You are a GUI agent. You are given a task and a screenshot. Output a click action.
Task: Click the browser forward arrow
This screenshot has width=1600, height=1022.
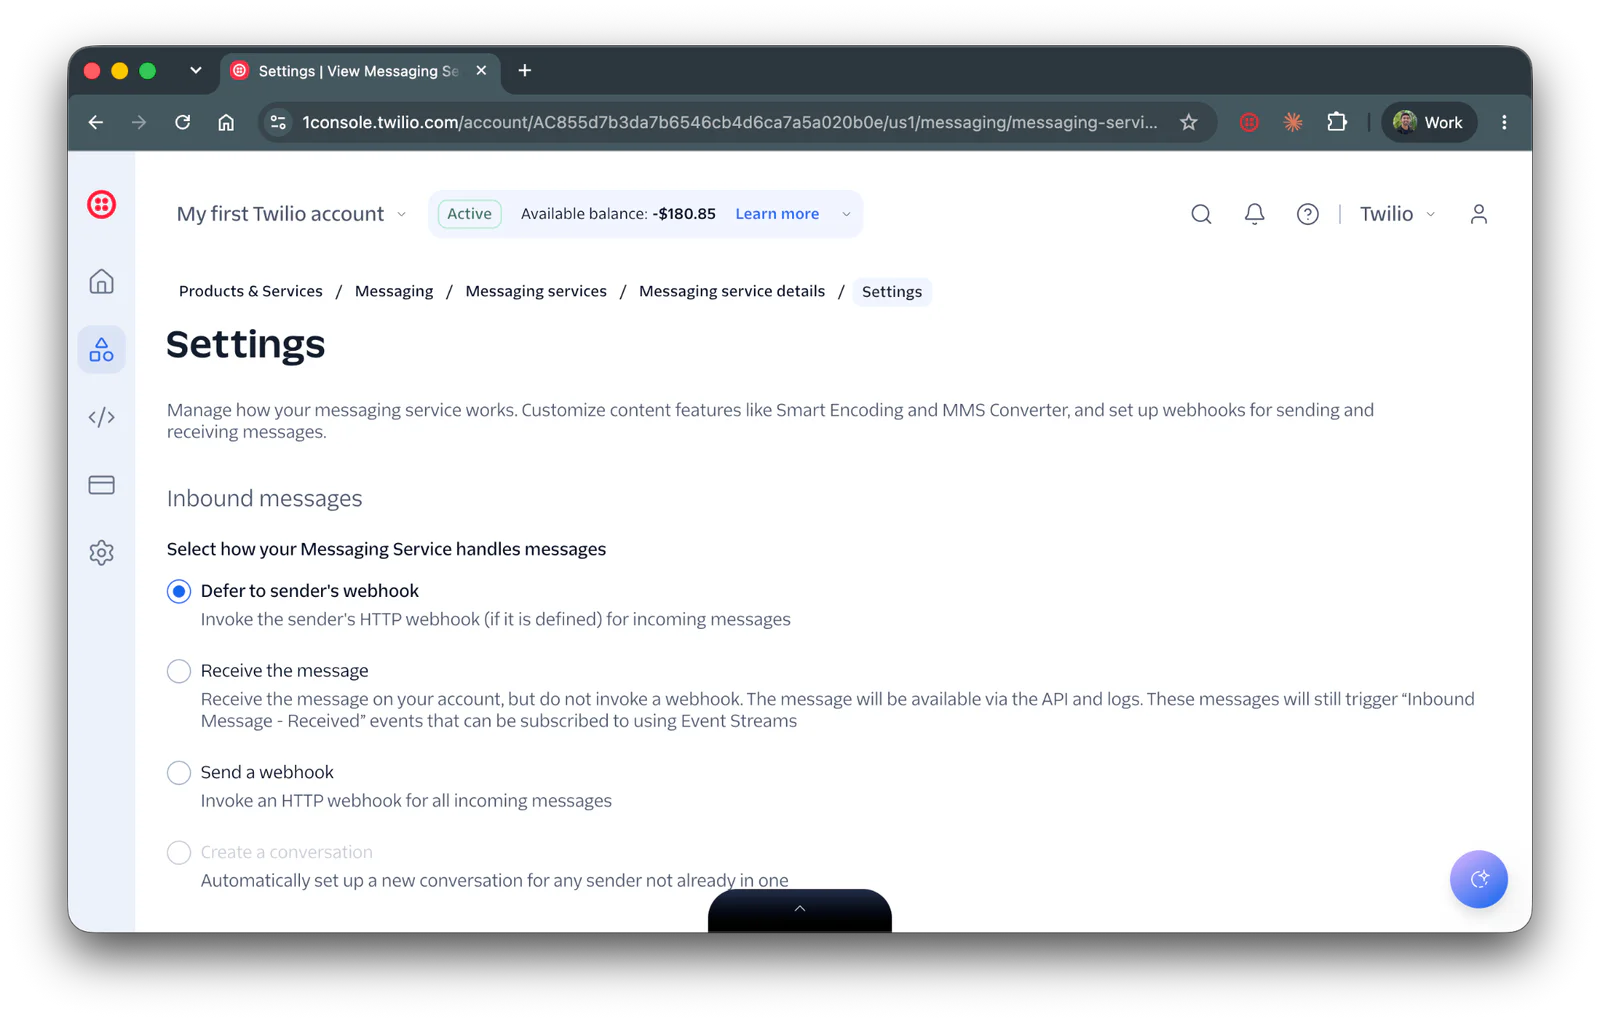coord(139,122)
